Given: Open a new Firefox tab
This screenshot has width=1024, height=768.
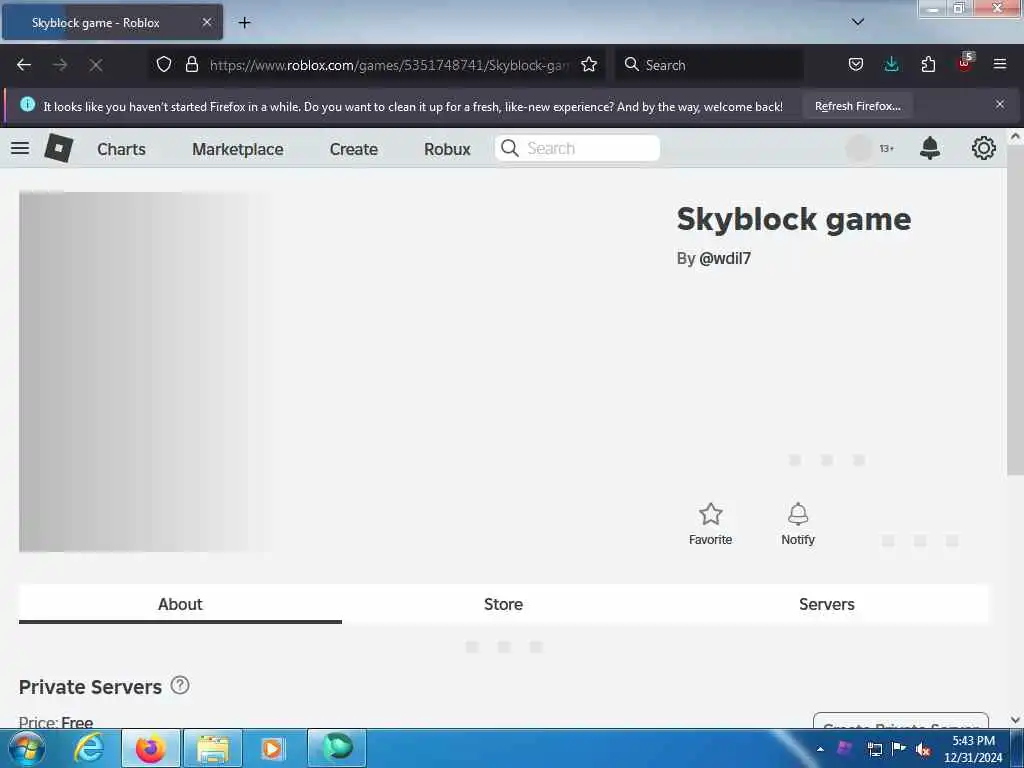Looking at the screenshot, I should (x=244, y=23).
